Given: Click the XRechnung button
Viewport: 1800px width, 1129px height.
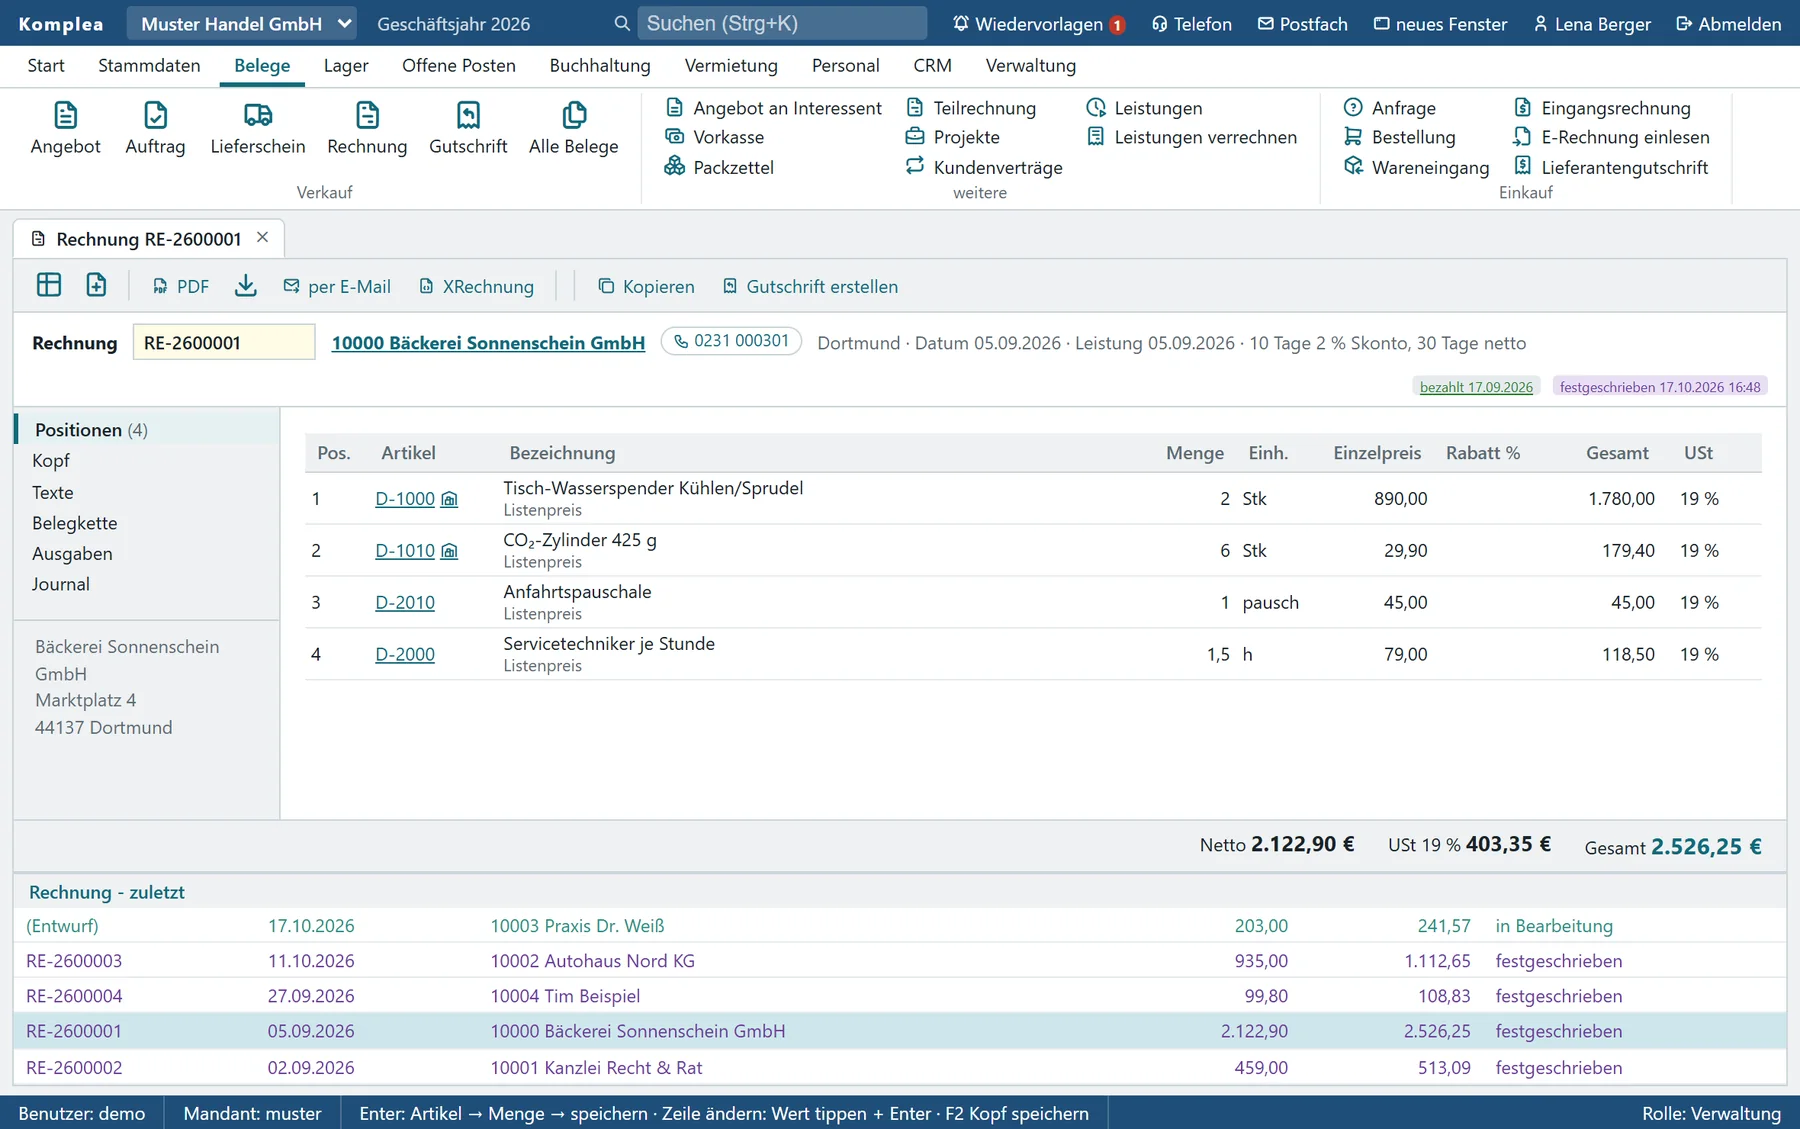Looking at the screenshot, I should (476, 286).
